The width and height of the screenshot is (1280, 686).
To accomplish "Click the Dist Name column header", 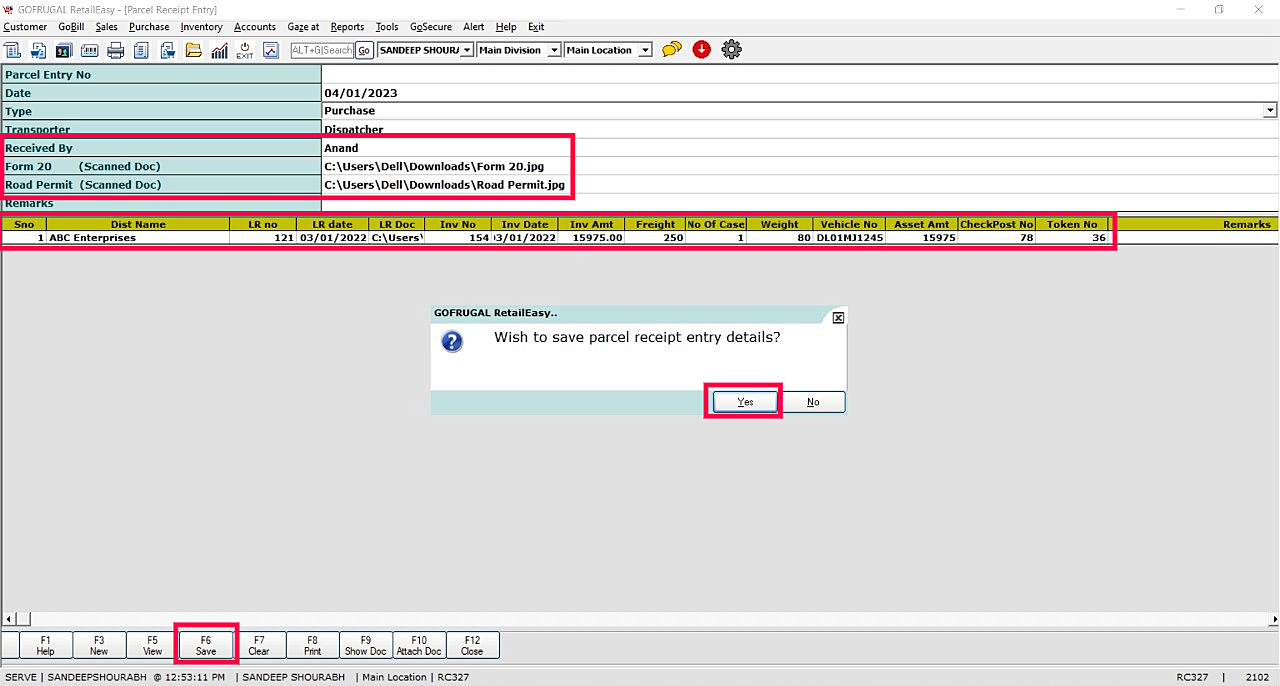I will pos(138,224).
